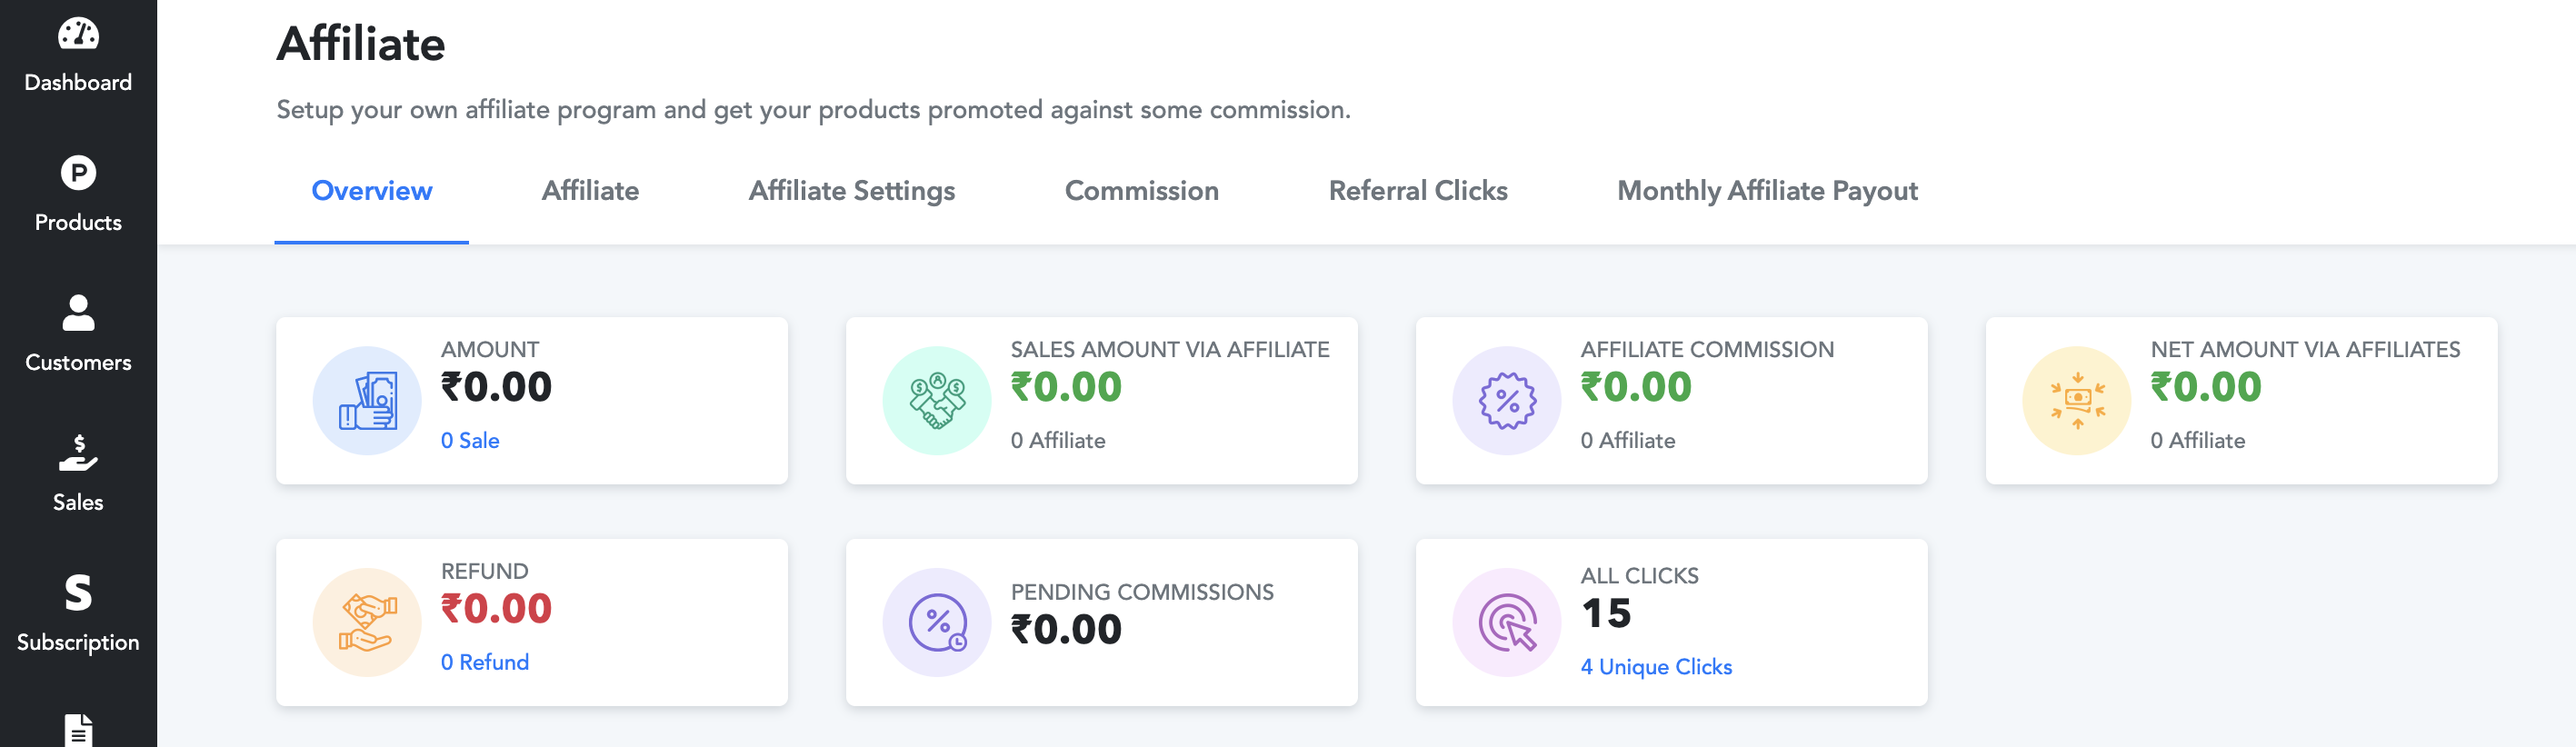Click the ₹0.00 value under Pending Commissions
The width and height of the screenshot is (2576, 747).
tap(1066, 630)
